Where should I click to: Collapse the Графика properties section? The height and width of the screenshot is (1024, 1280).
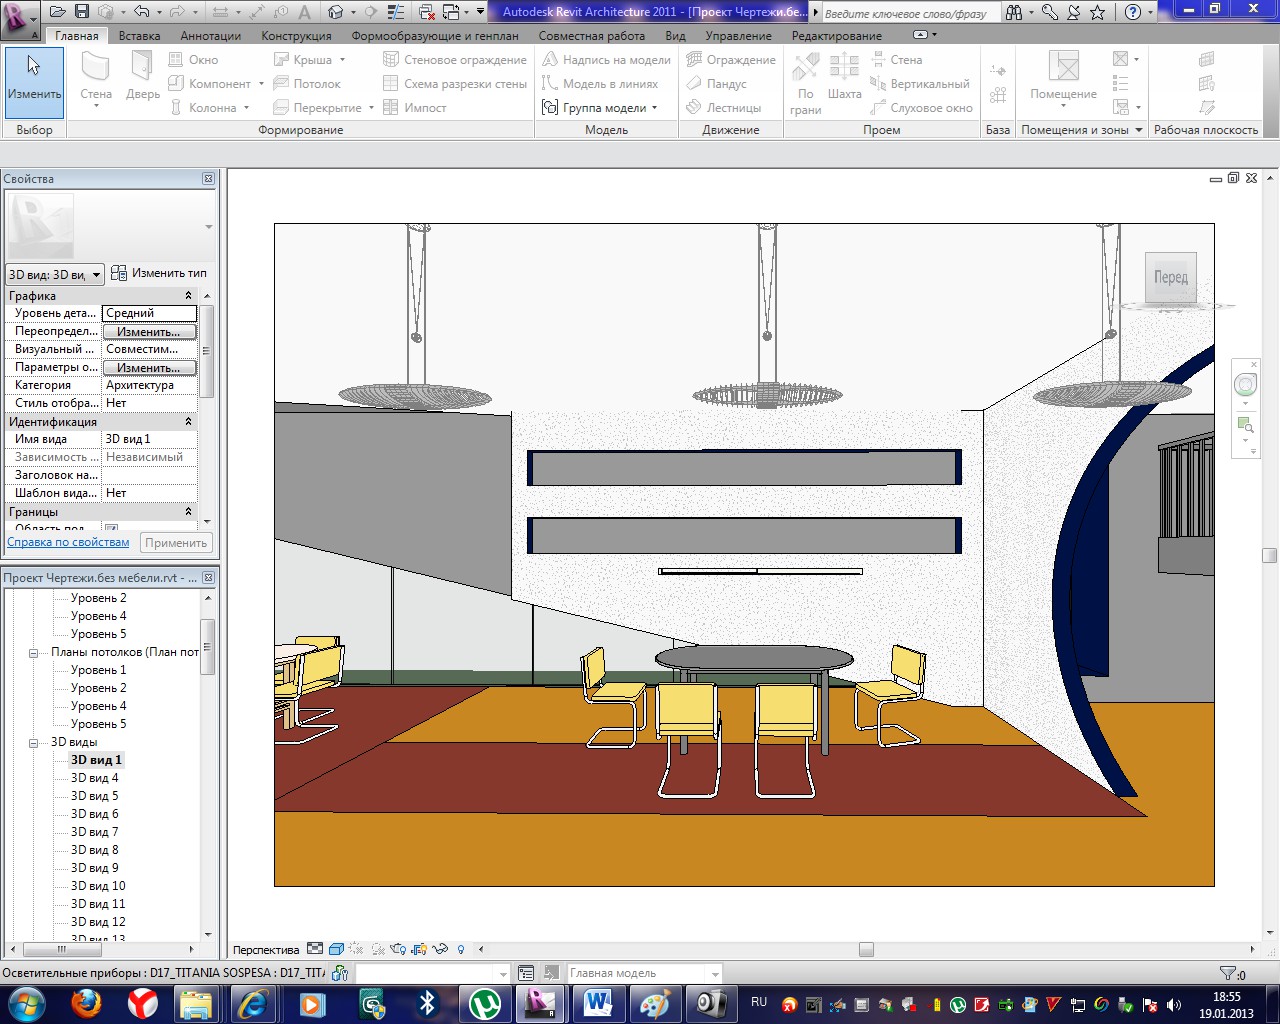point(188,296)
